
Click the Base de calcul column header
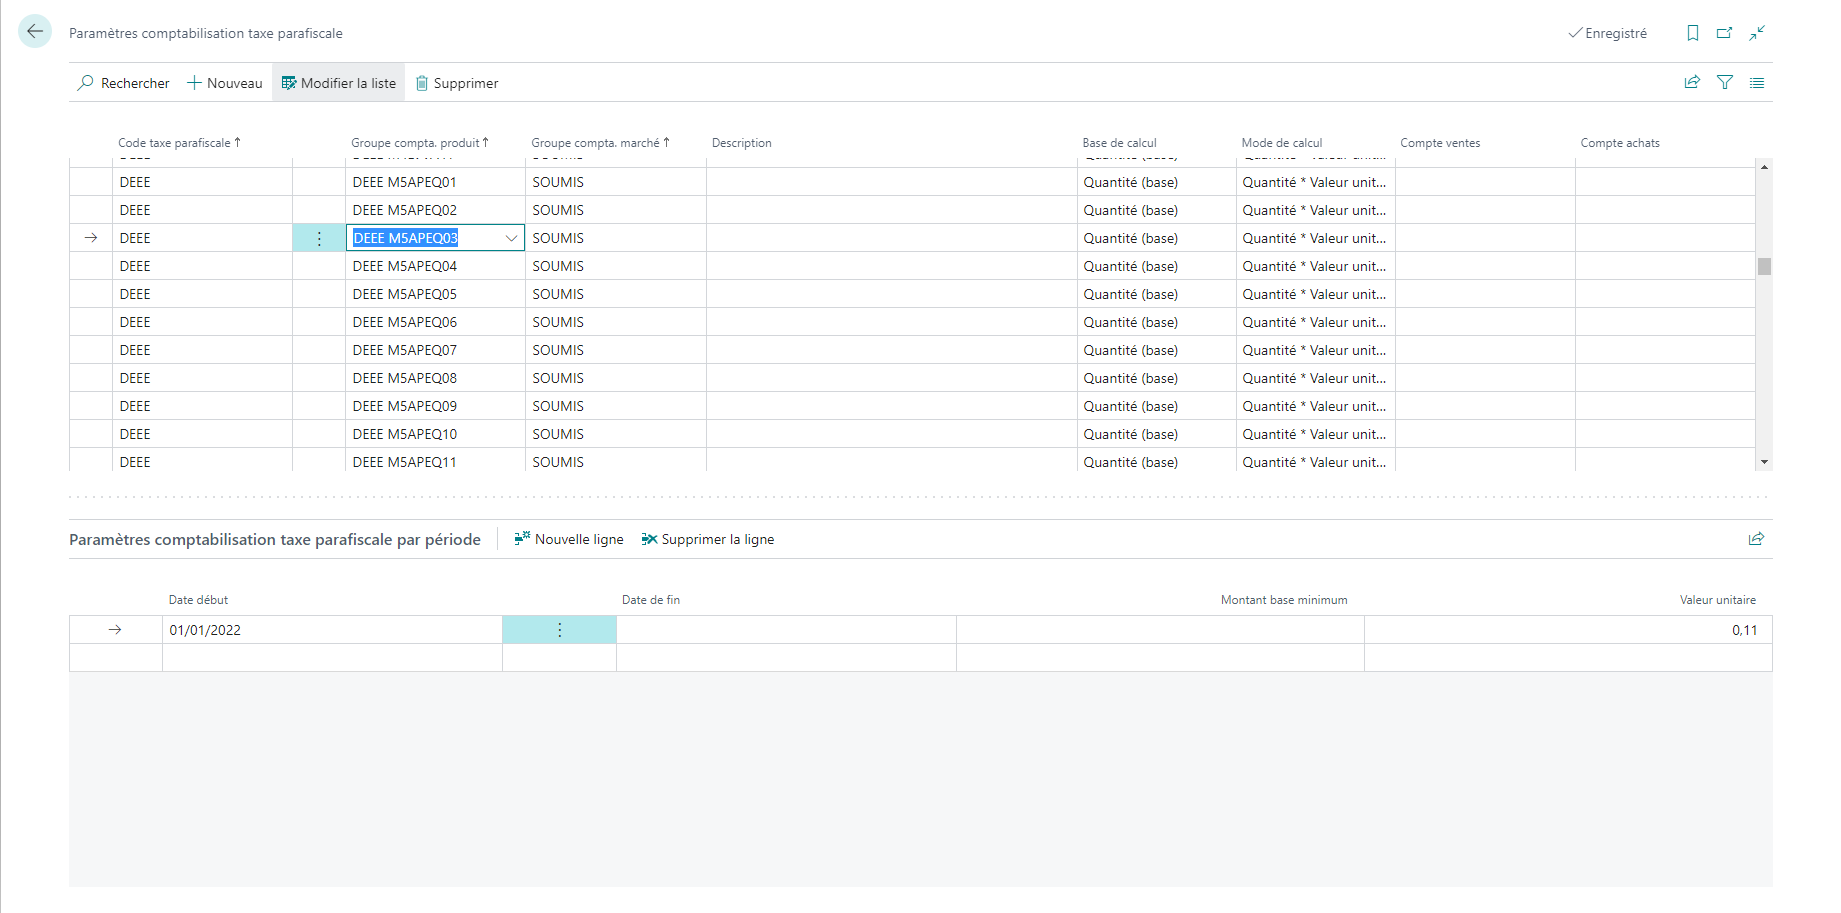pos(1119,143)
